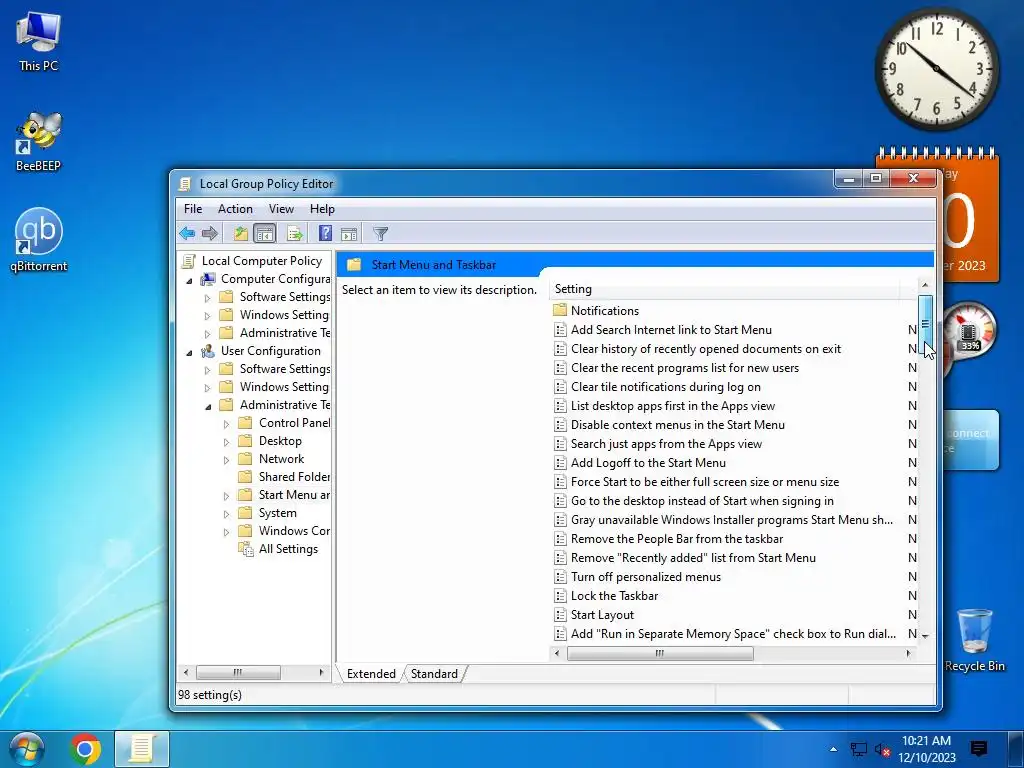Select 'Go to the desktop instead of Start when signing in'

click(x=702, y=501)
